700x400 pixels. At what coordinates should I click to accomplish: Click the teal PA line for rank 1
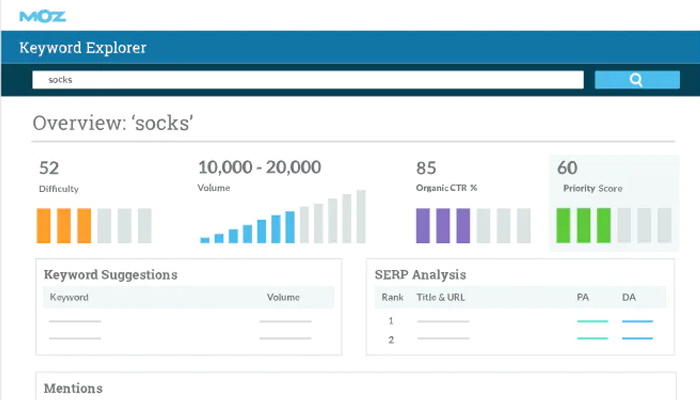pos(592,321)
